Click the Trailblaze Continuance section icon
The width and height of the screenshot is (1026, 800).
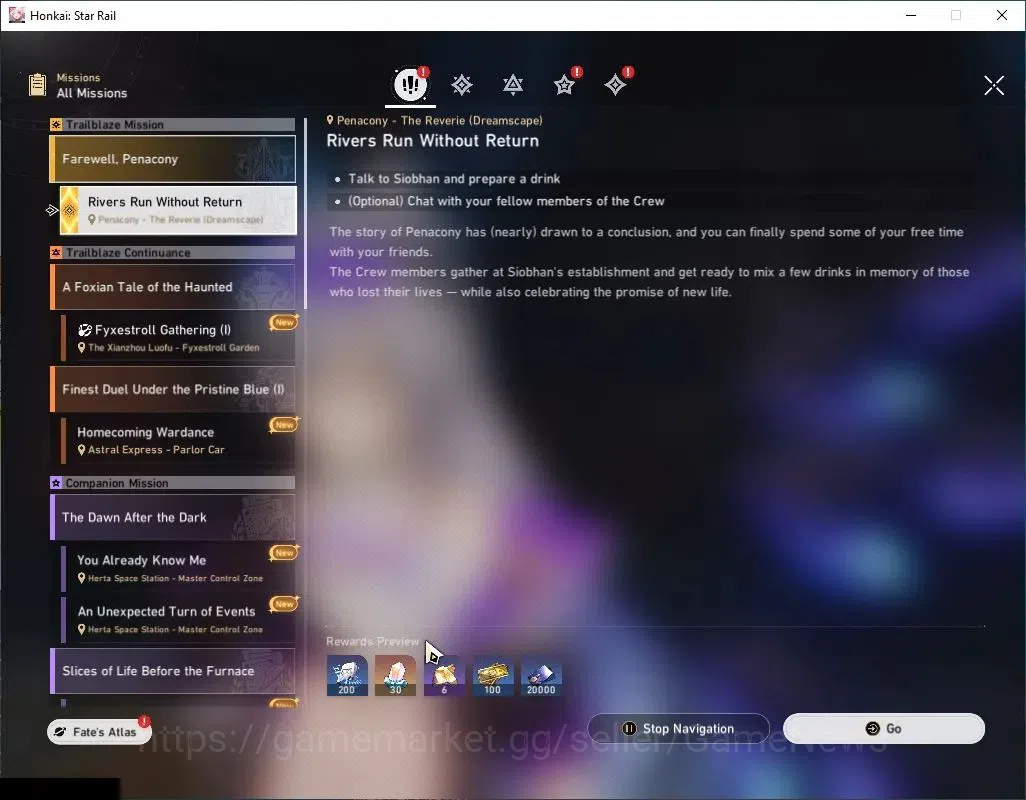tap(56, 252)
